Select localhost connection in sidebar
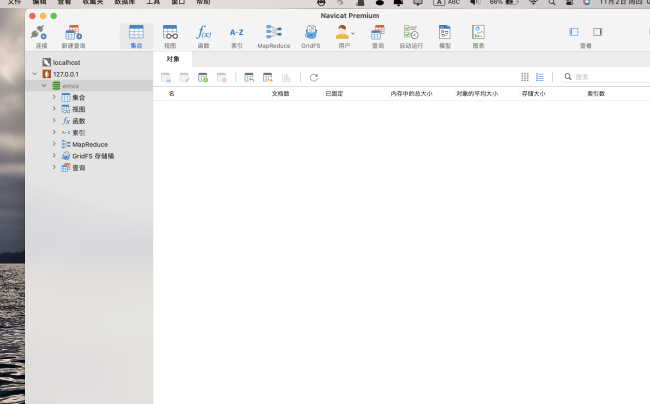This screenshot has width=650, height=404. 66,63
